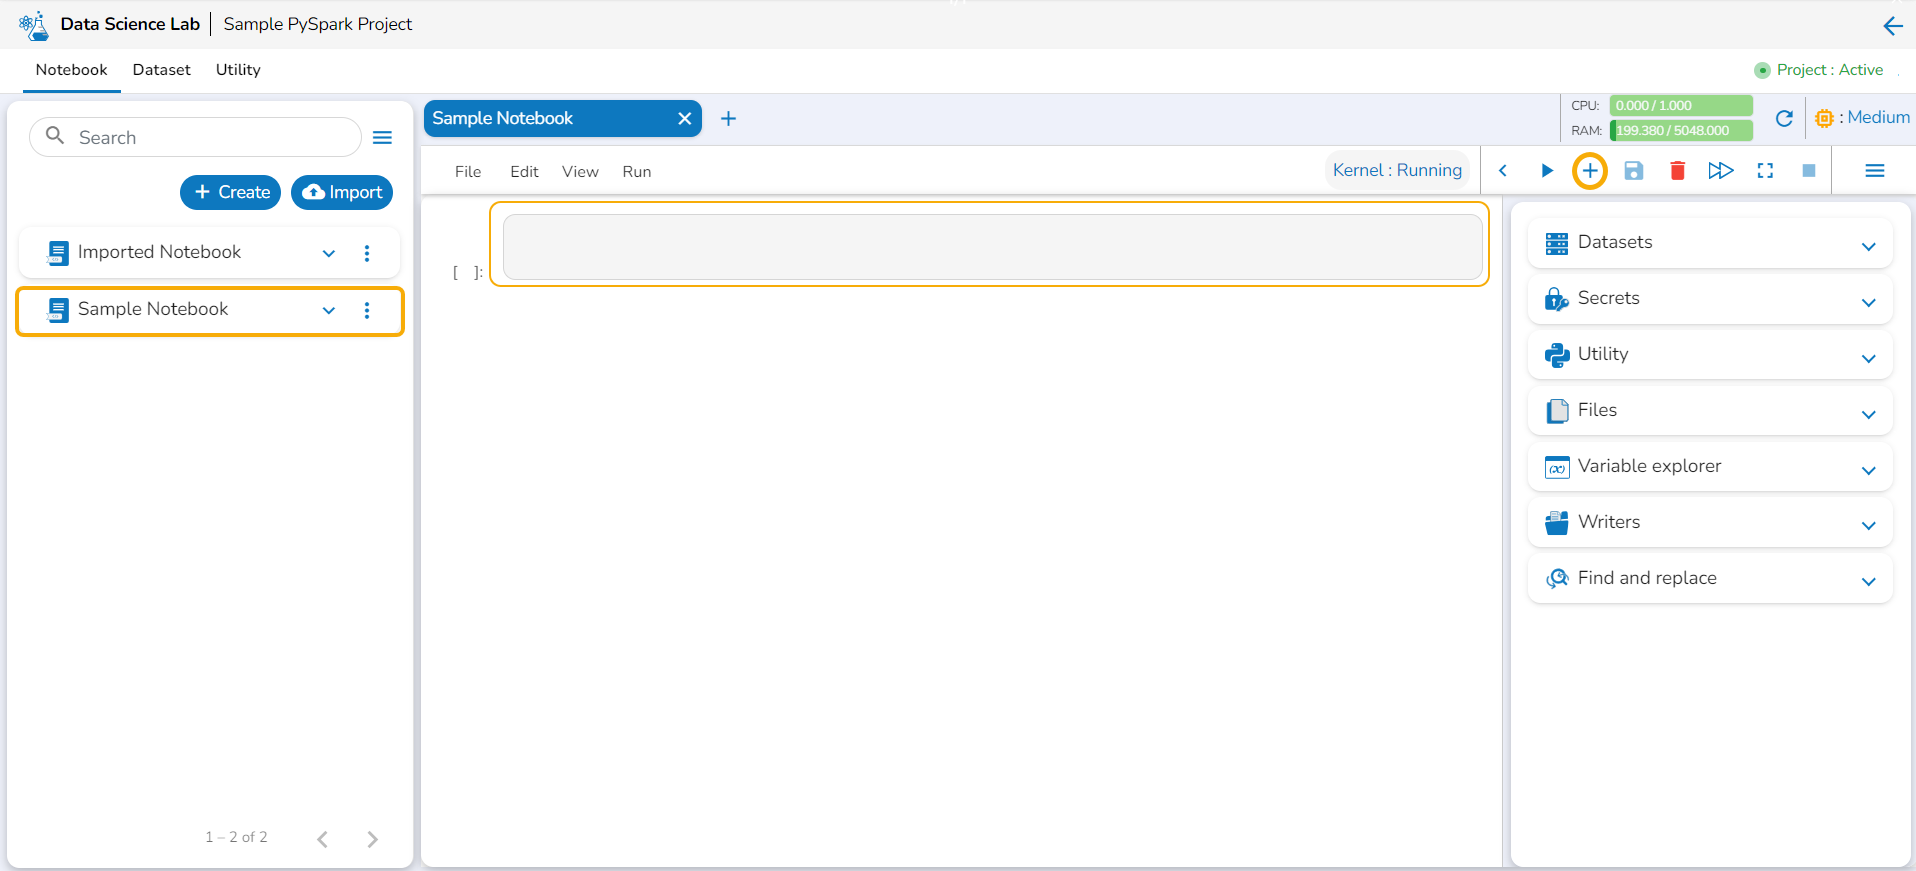This screenshot has height=871, width=1916.
Task: Click the Variable explorer icon
Action: [x=1557, y=467]
